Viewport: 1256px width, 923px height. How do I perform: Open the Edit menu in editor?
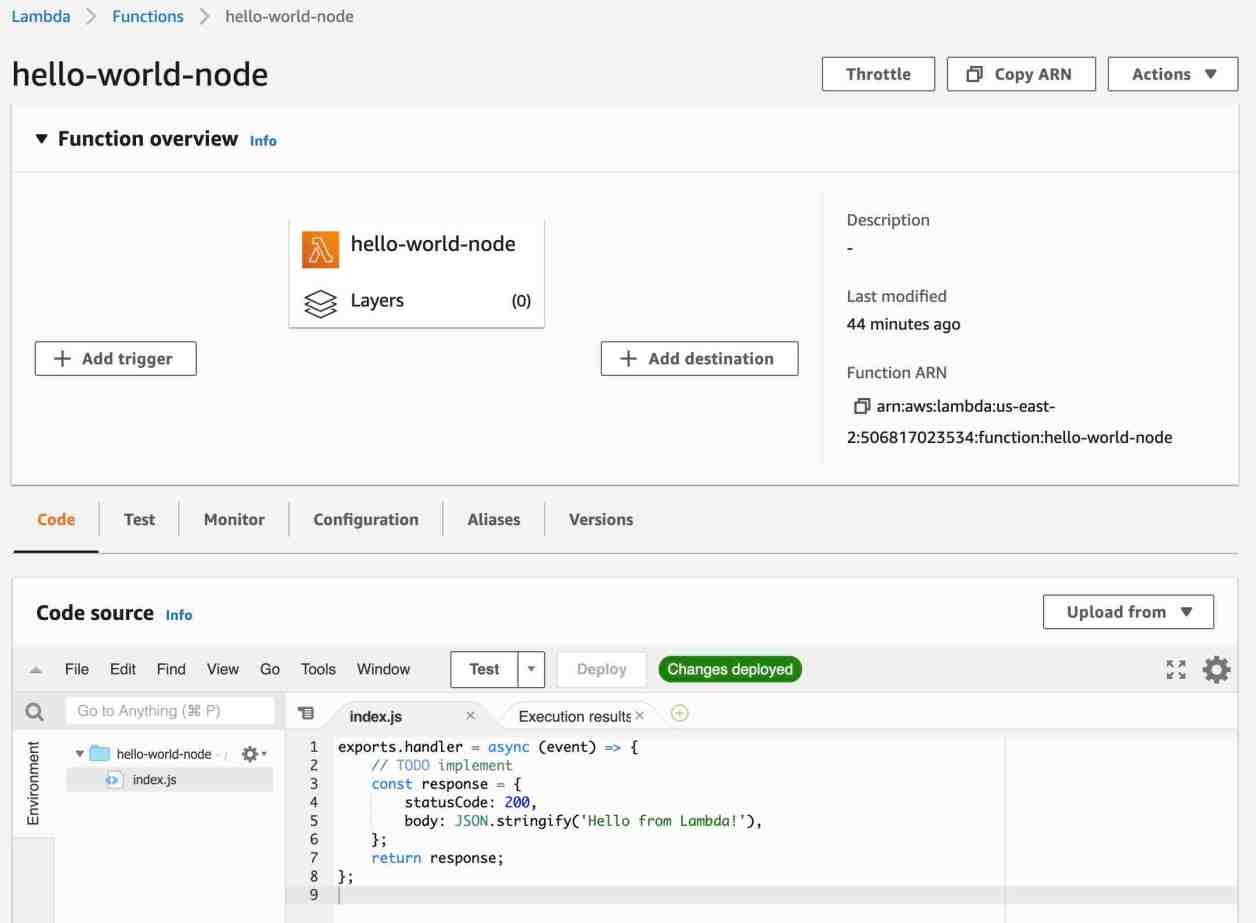click(x=123, y=669)
